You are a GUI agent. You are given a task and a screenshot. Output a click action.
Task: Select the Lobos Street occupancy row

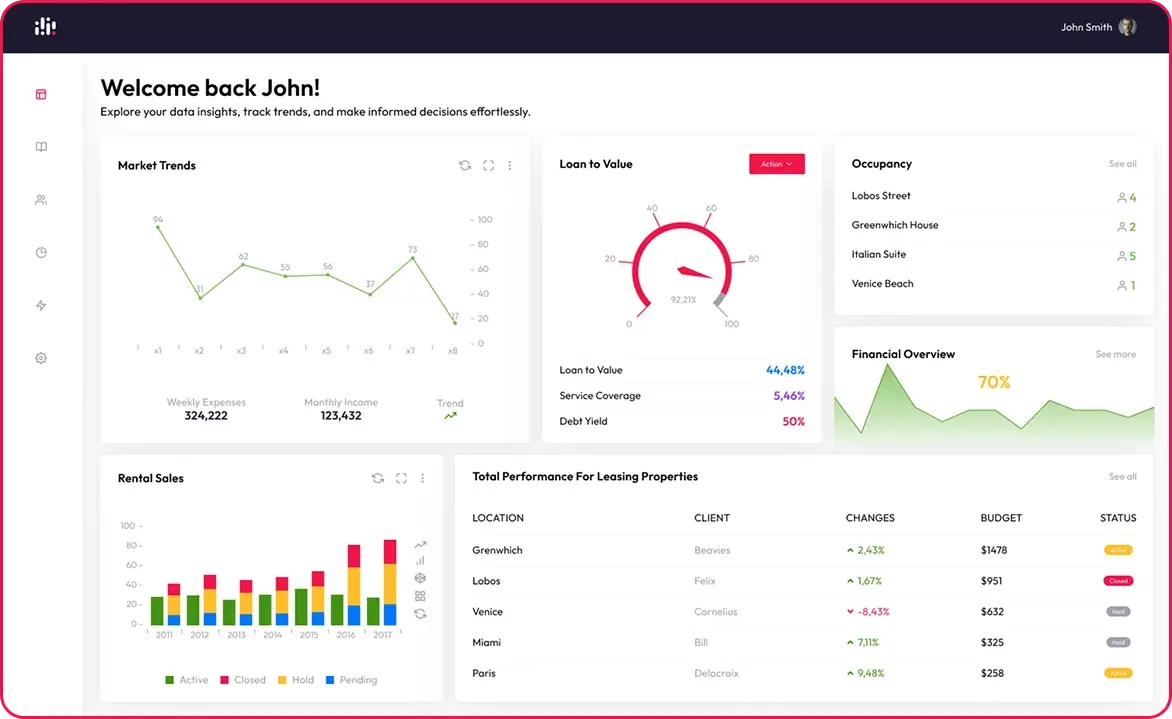tap(993, 197)
